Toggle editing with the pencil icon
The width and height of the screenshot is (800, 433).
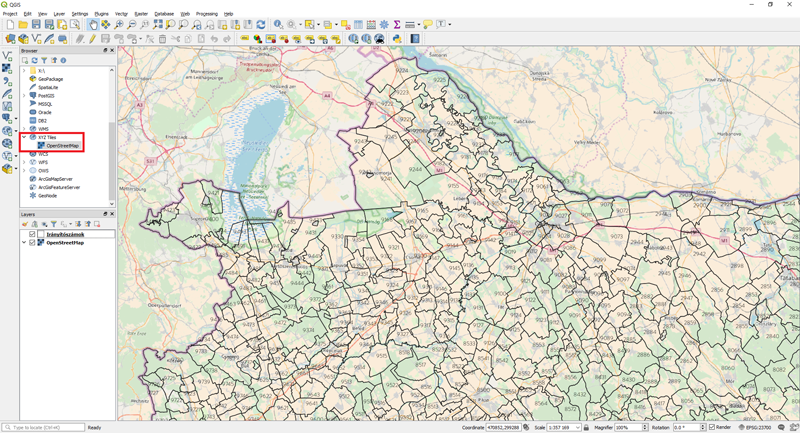click(x=92, y=39)
